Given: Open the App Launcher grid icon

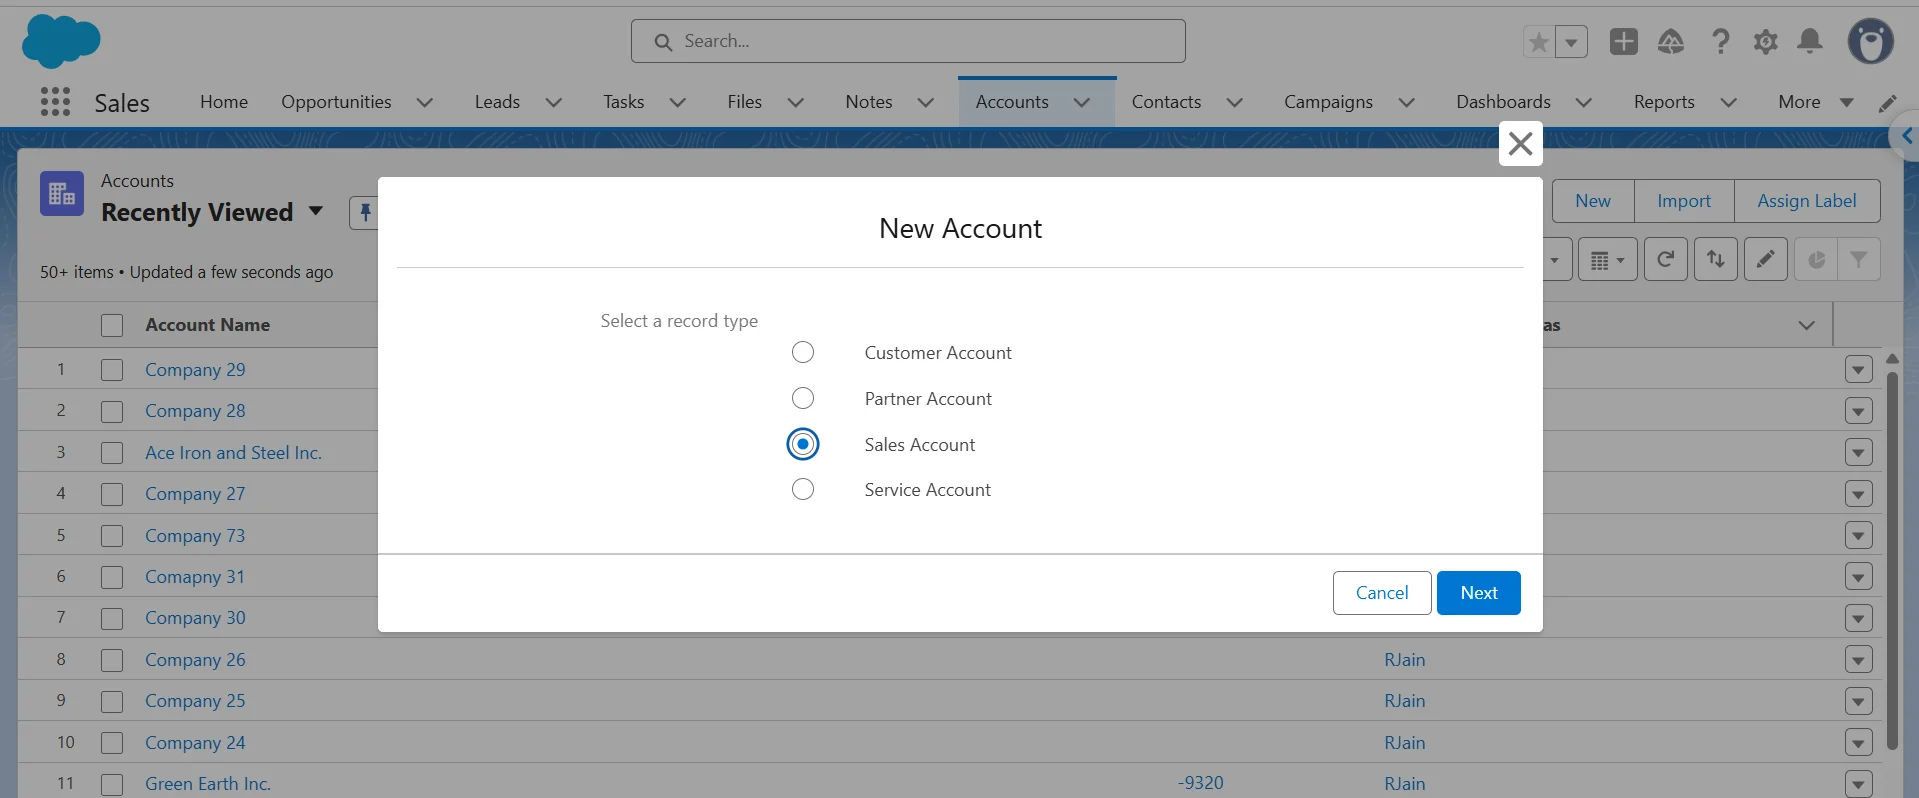Looking at the screenshot, I should [x=55, y=101].
